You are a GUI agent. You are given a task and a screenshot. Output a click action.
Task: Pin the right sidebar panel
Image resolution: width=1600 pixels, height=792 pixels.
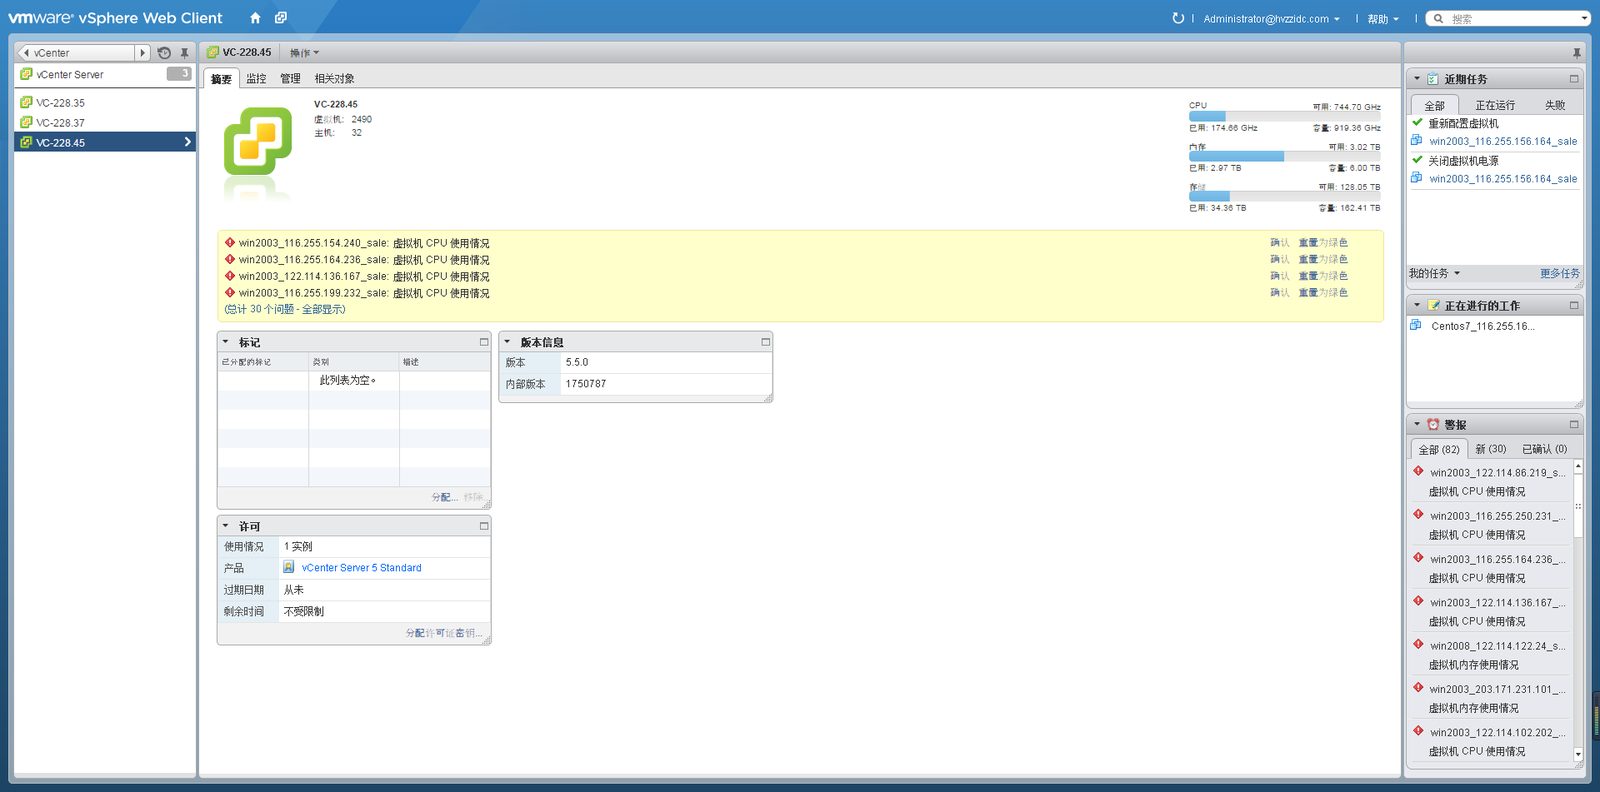[x=1577, y=53]
